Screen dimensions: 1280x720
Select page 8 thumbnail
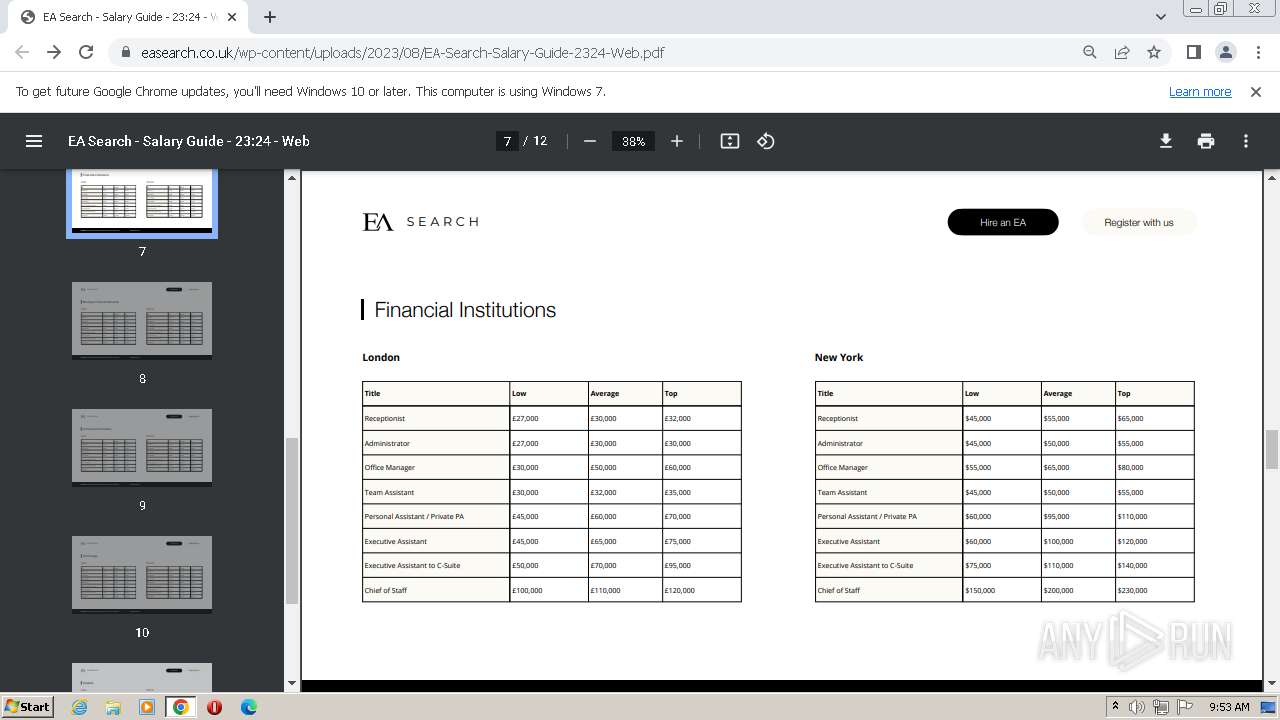coord(142,320)
